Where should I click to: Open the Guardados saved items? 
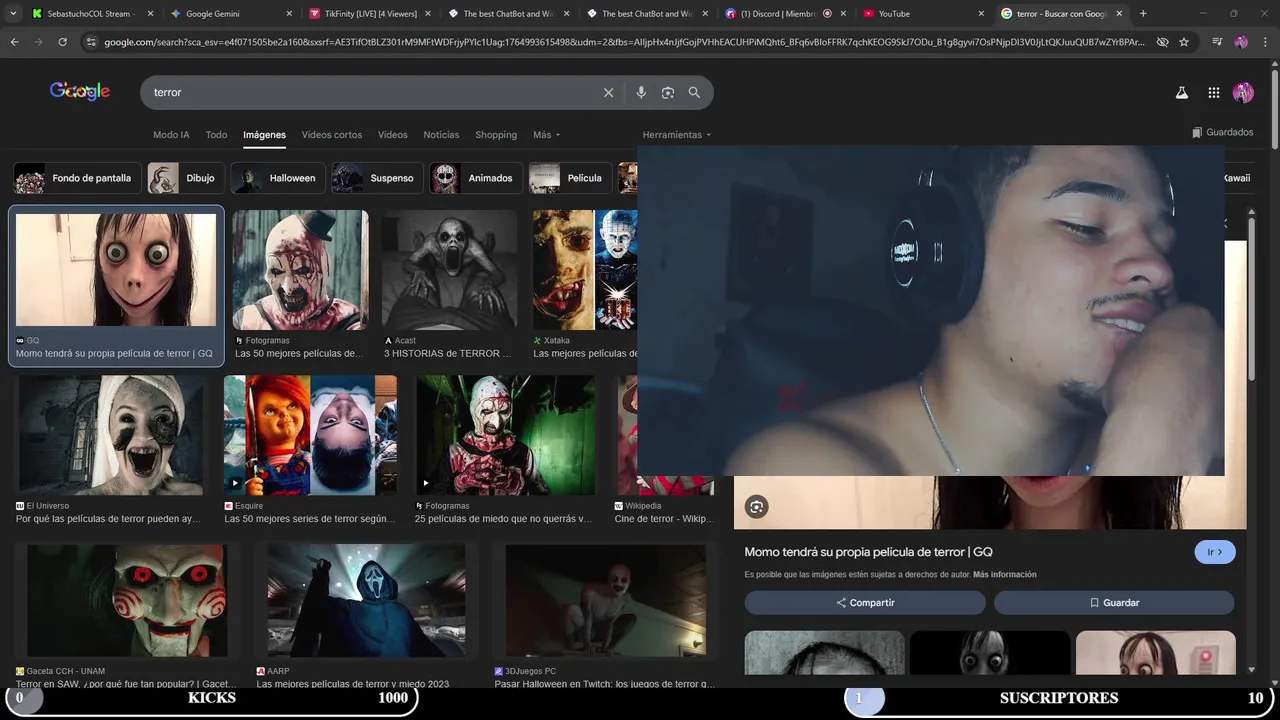(x=1223, y=132)
